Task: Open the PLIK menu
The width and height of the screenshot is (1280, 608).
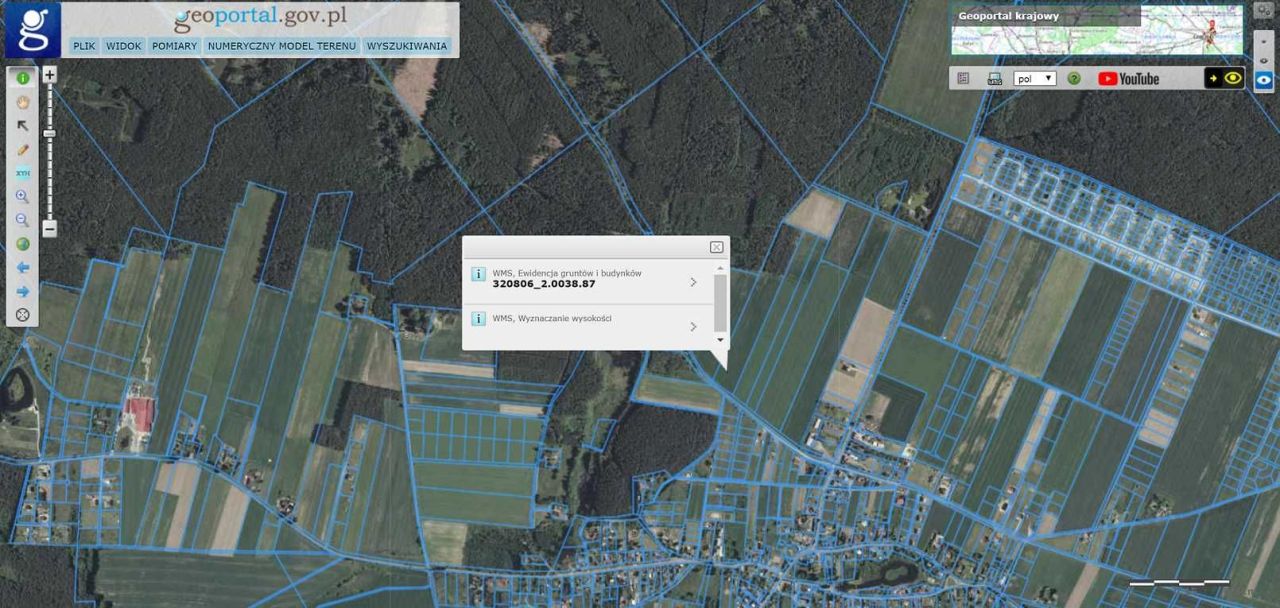Action: pos(84,46)
